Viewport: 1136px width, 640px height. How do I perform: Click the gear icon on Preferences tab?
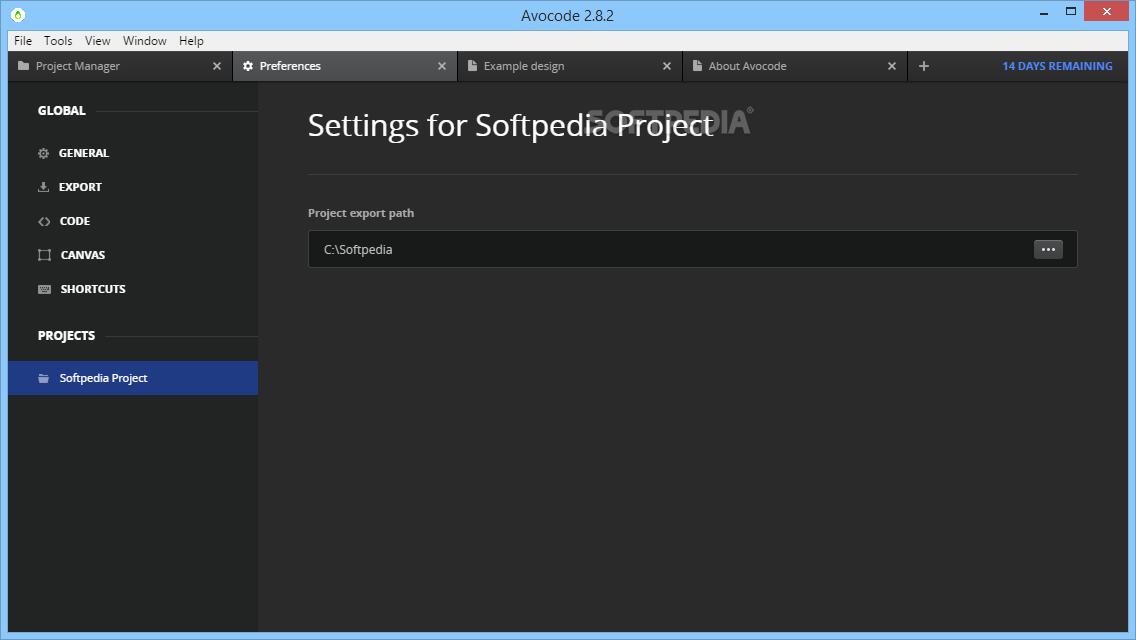tap(248, 66)
